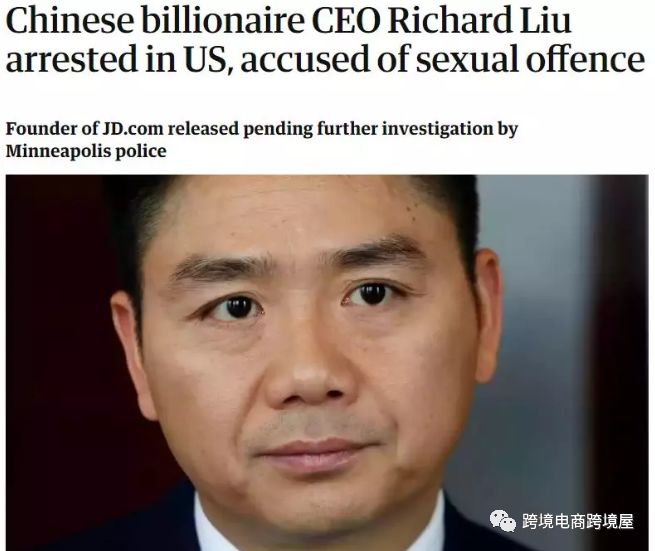This screenshot has width=655, height=551.
Task: Click the word 'accused' in the headline
Action: (x=305, y=59)
